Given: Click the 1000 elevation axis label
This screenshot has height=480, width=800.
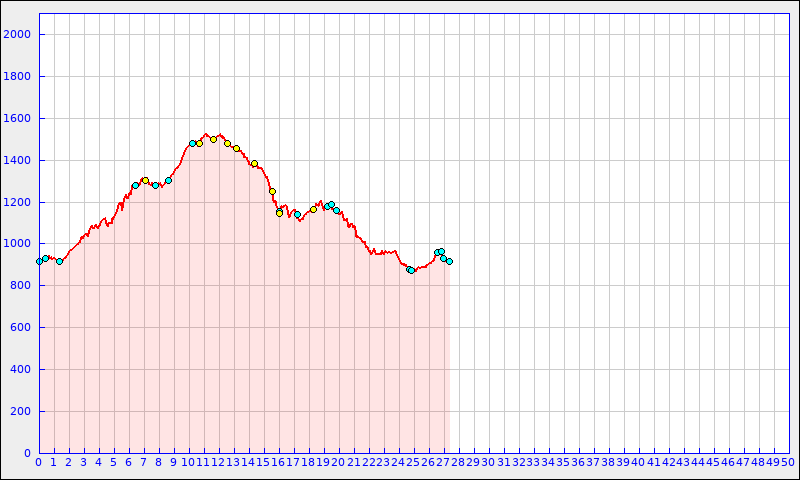Looking at the screenshot, I should (x=18, y=244).
